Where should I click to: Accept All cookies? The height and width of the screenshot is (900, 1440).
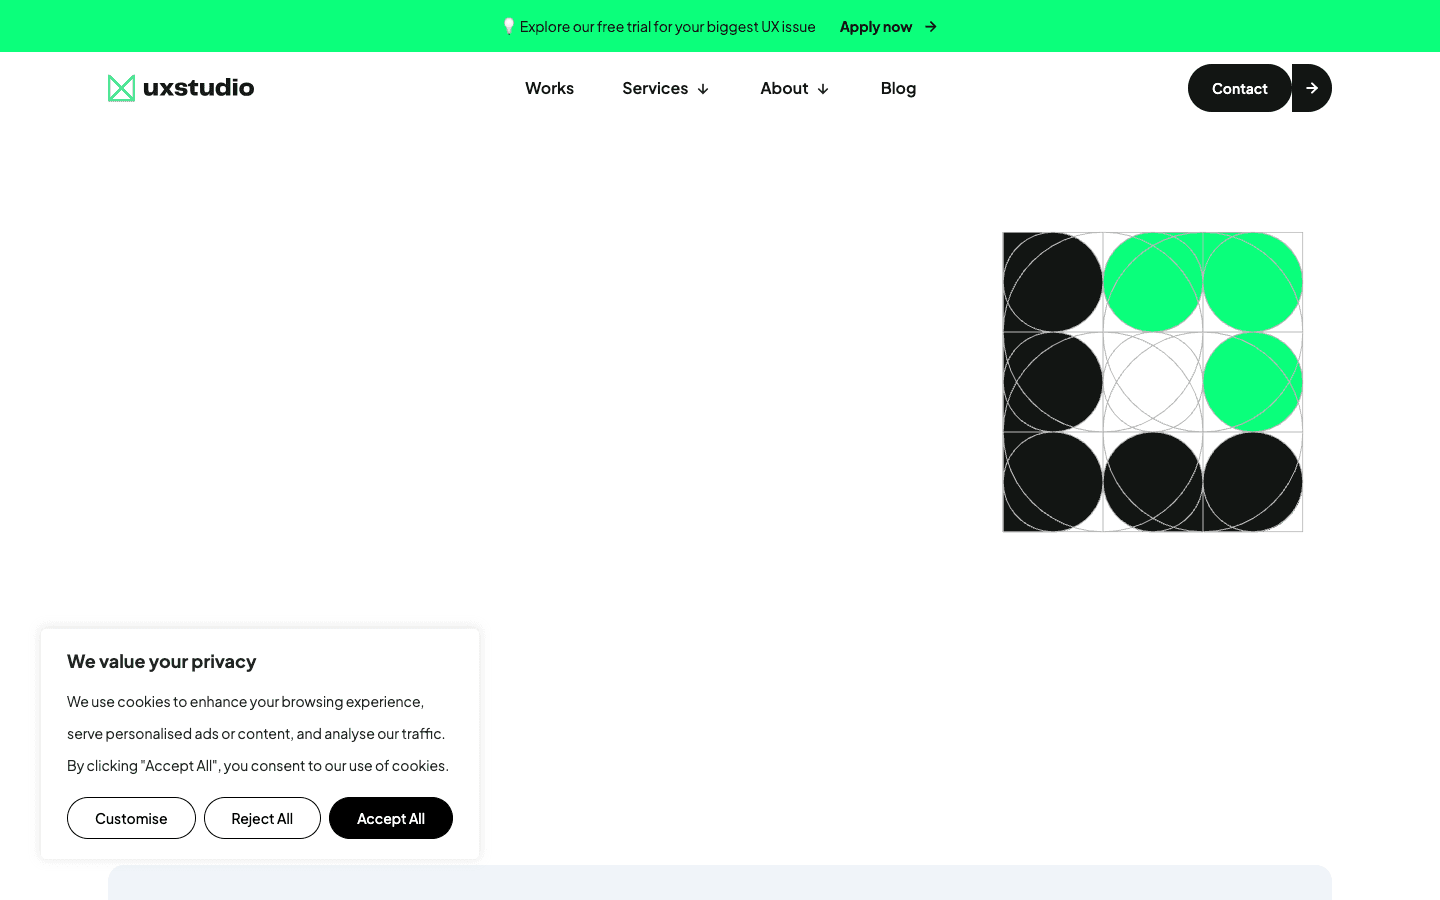[x=390, y=818]
